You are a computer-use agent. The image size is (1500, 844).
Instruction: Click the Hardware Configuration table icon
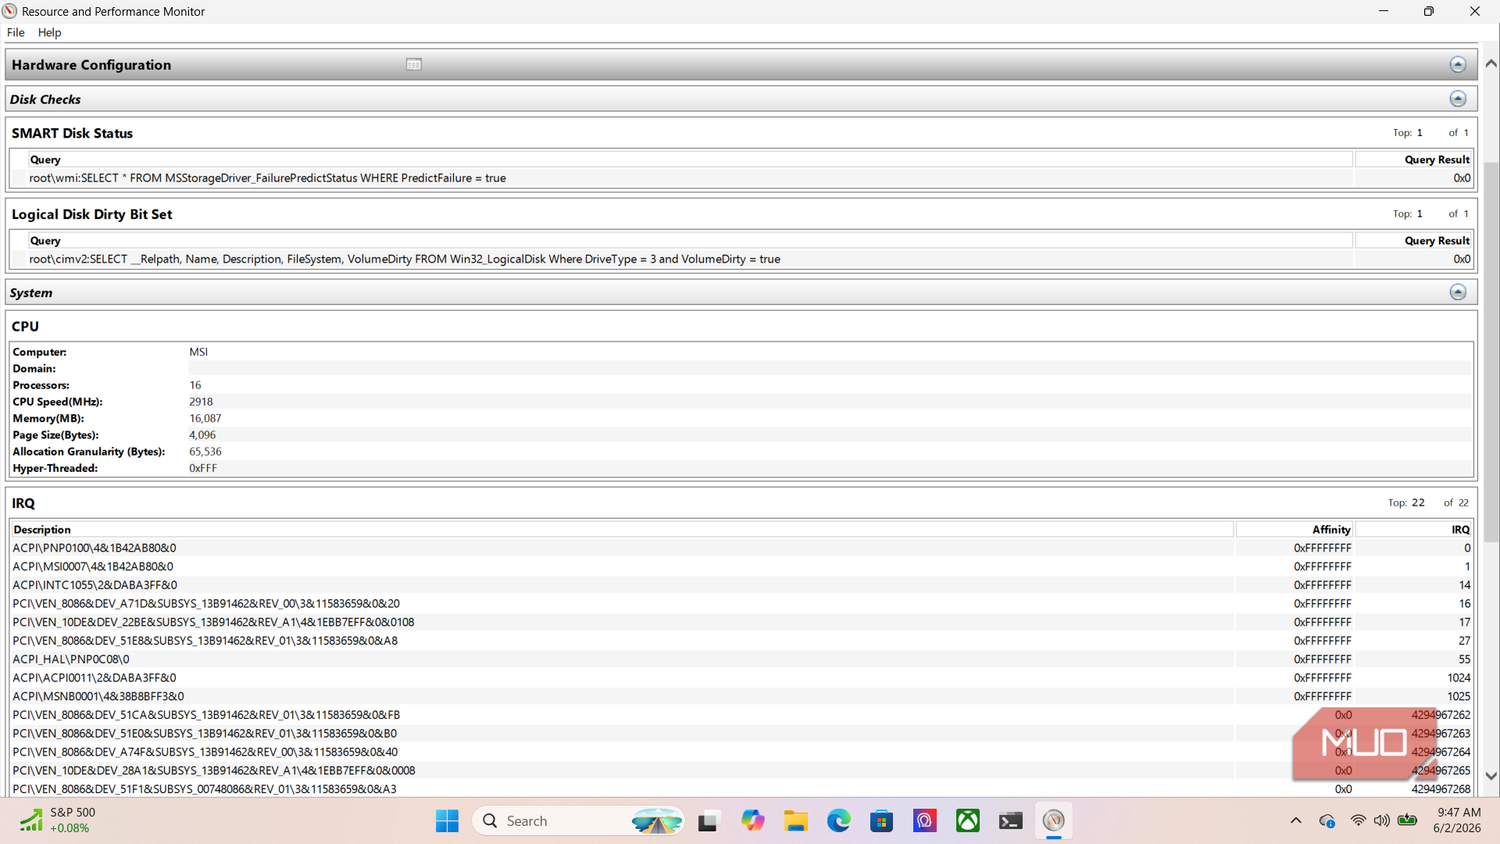[414, 65]
